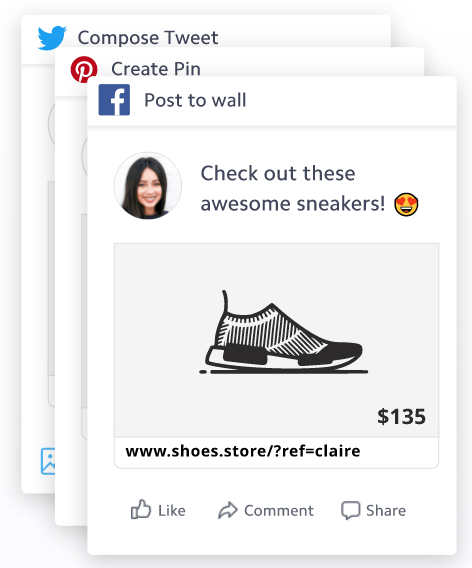Click the Facebook logo icon
The width and height of the screenshot is (472, 568).
[x=114, y=100]
